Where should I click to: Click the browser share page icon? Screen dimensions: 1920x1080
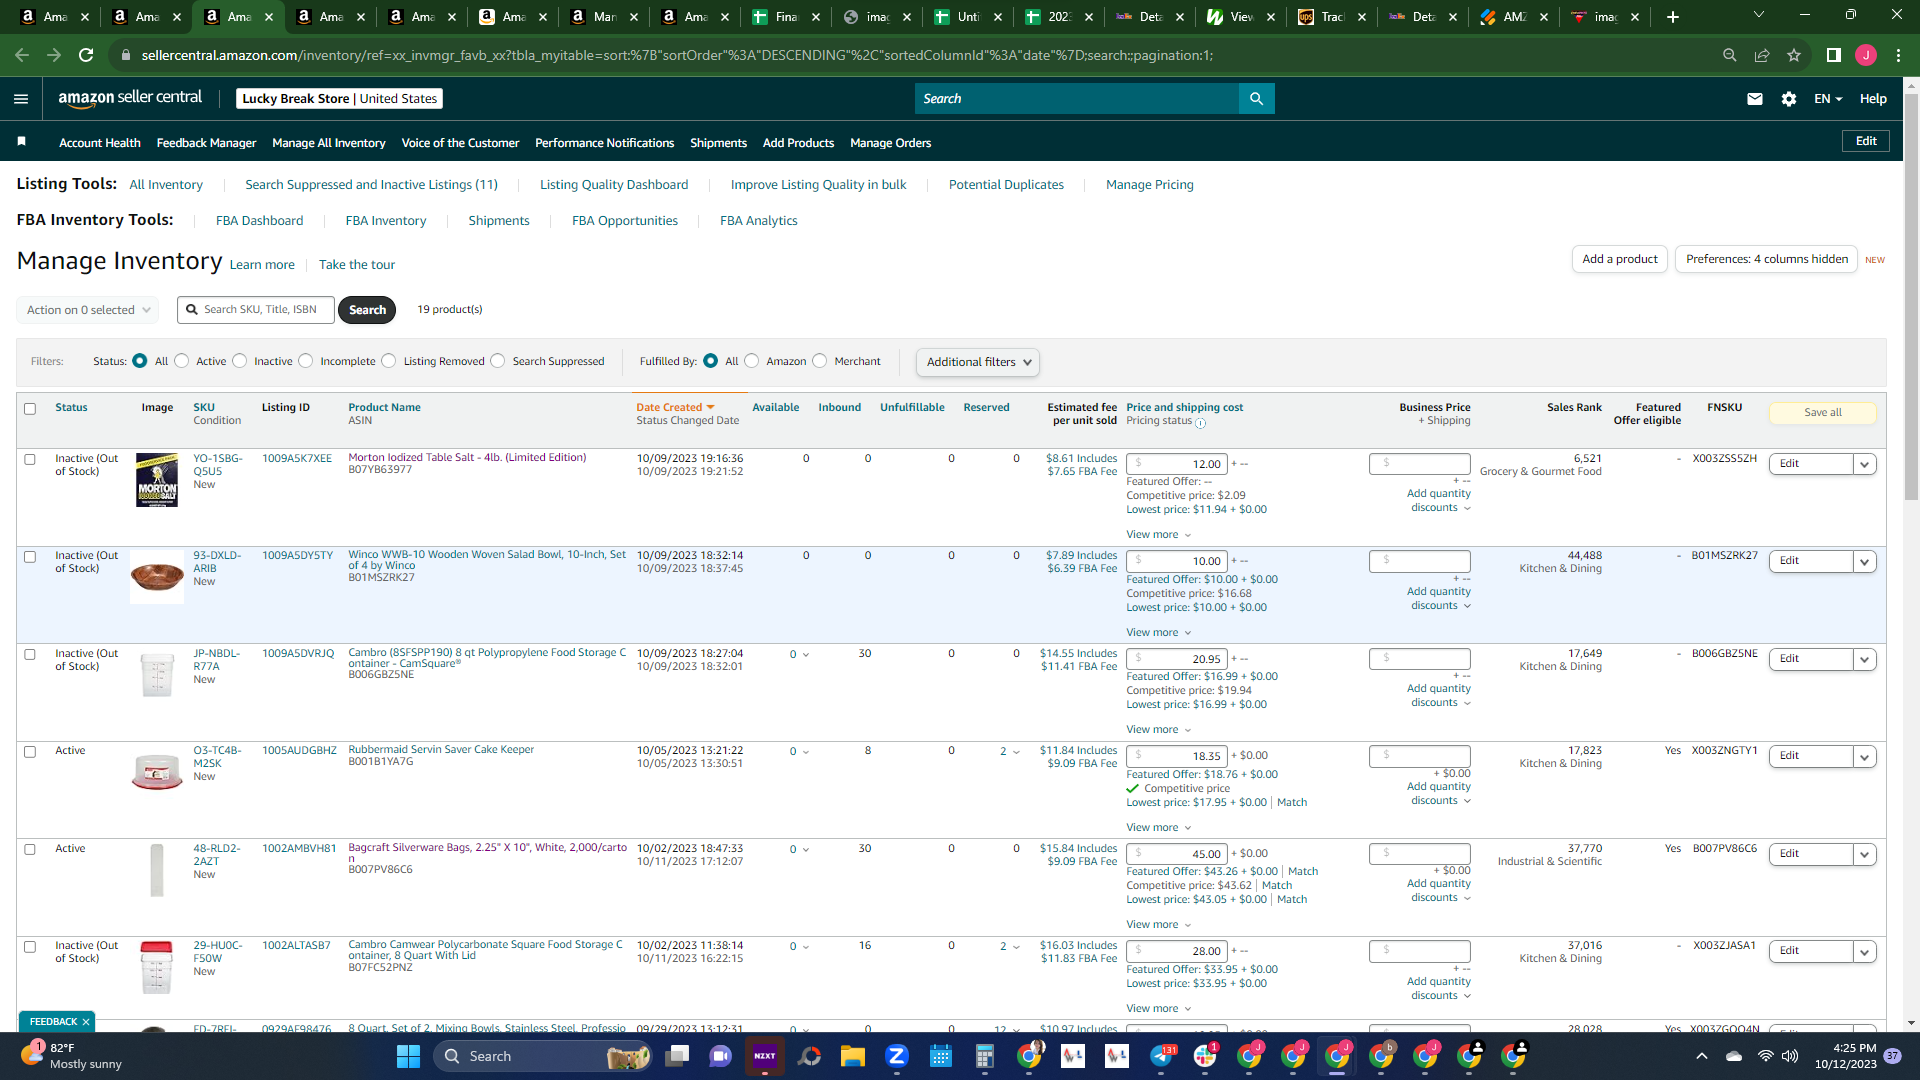click(x=1762, y=55)
